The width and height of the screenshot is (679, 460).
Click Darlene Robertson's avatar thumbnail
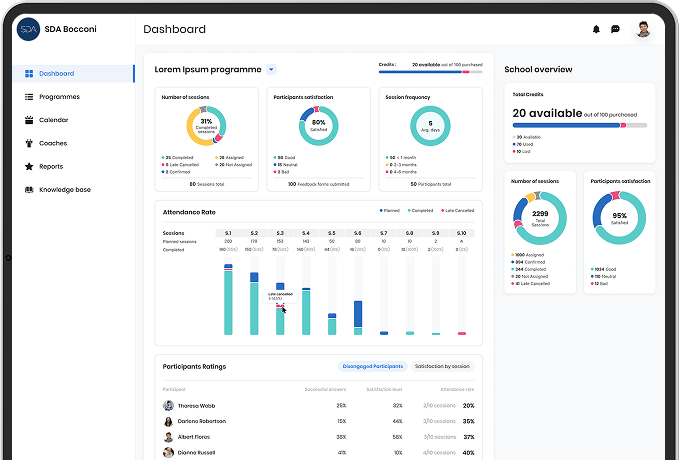point(168,422)
